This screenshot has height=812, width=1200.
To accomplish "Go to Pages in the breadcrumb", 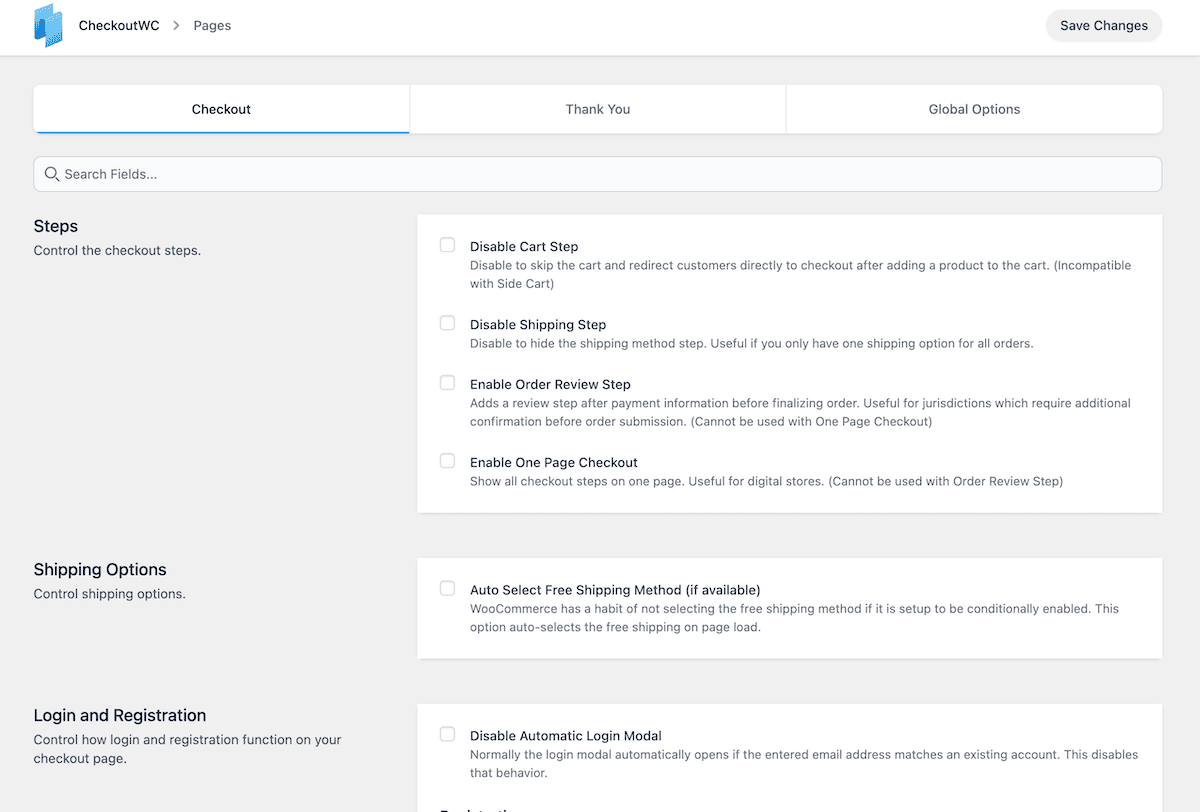I will [x=212, y=26].
